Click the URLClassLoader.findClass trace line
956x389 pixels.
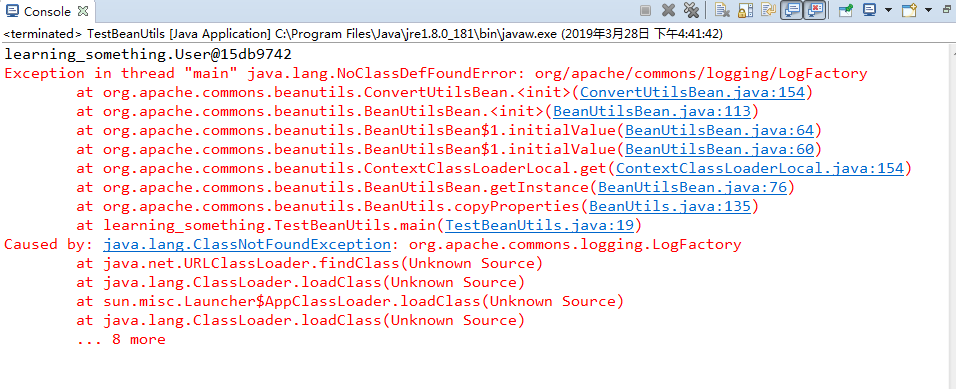point(310,263)
